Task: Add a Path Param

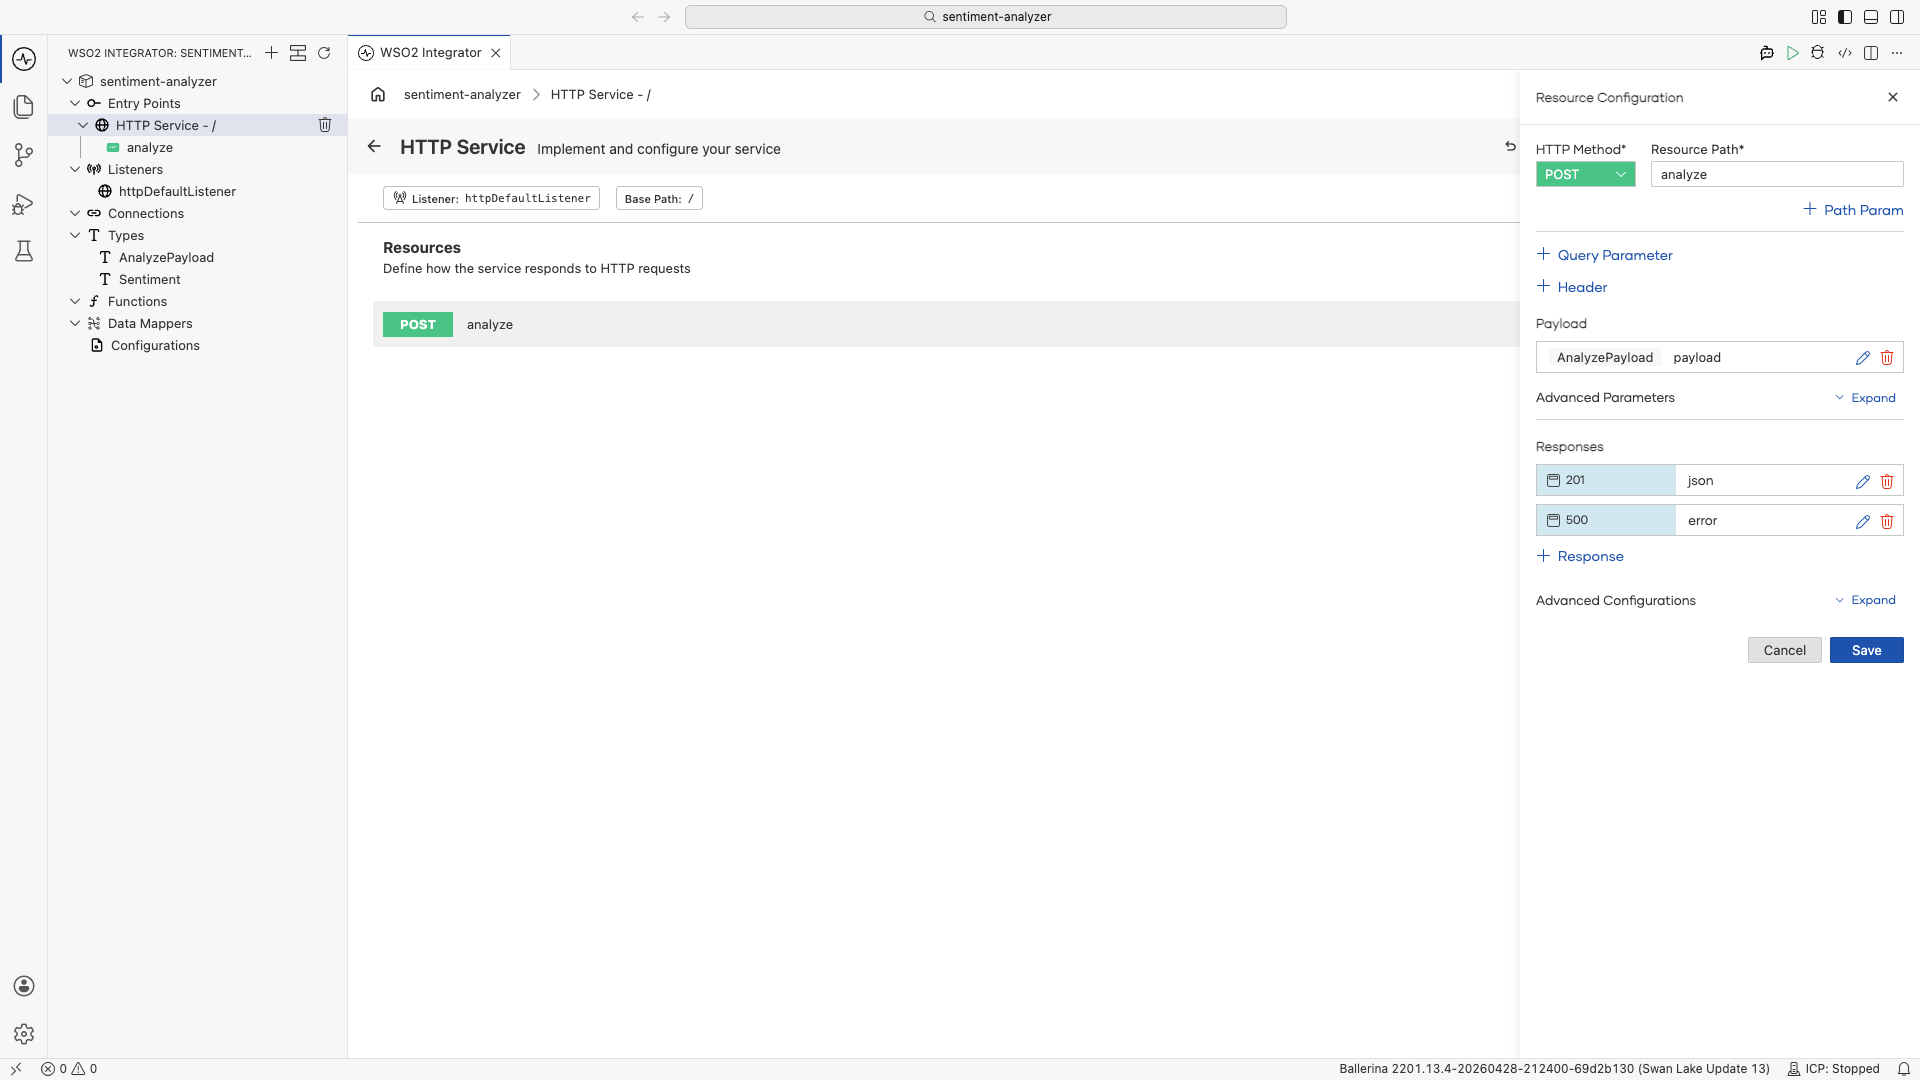Action: [1853, 210]
